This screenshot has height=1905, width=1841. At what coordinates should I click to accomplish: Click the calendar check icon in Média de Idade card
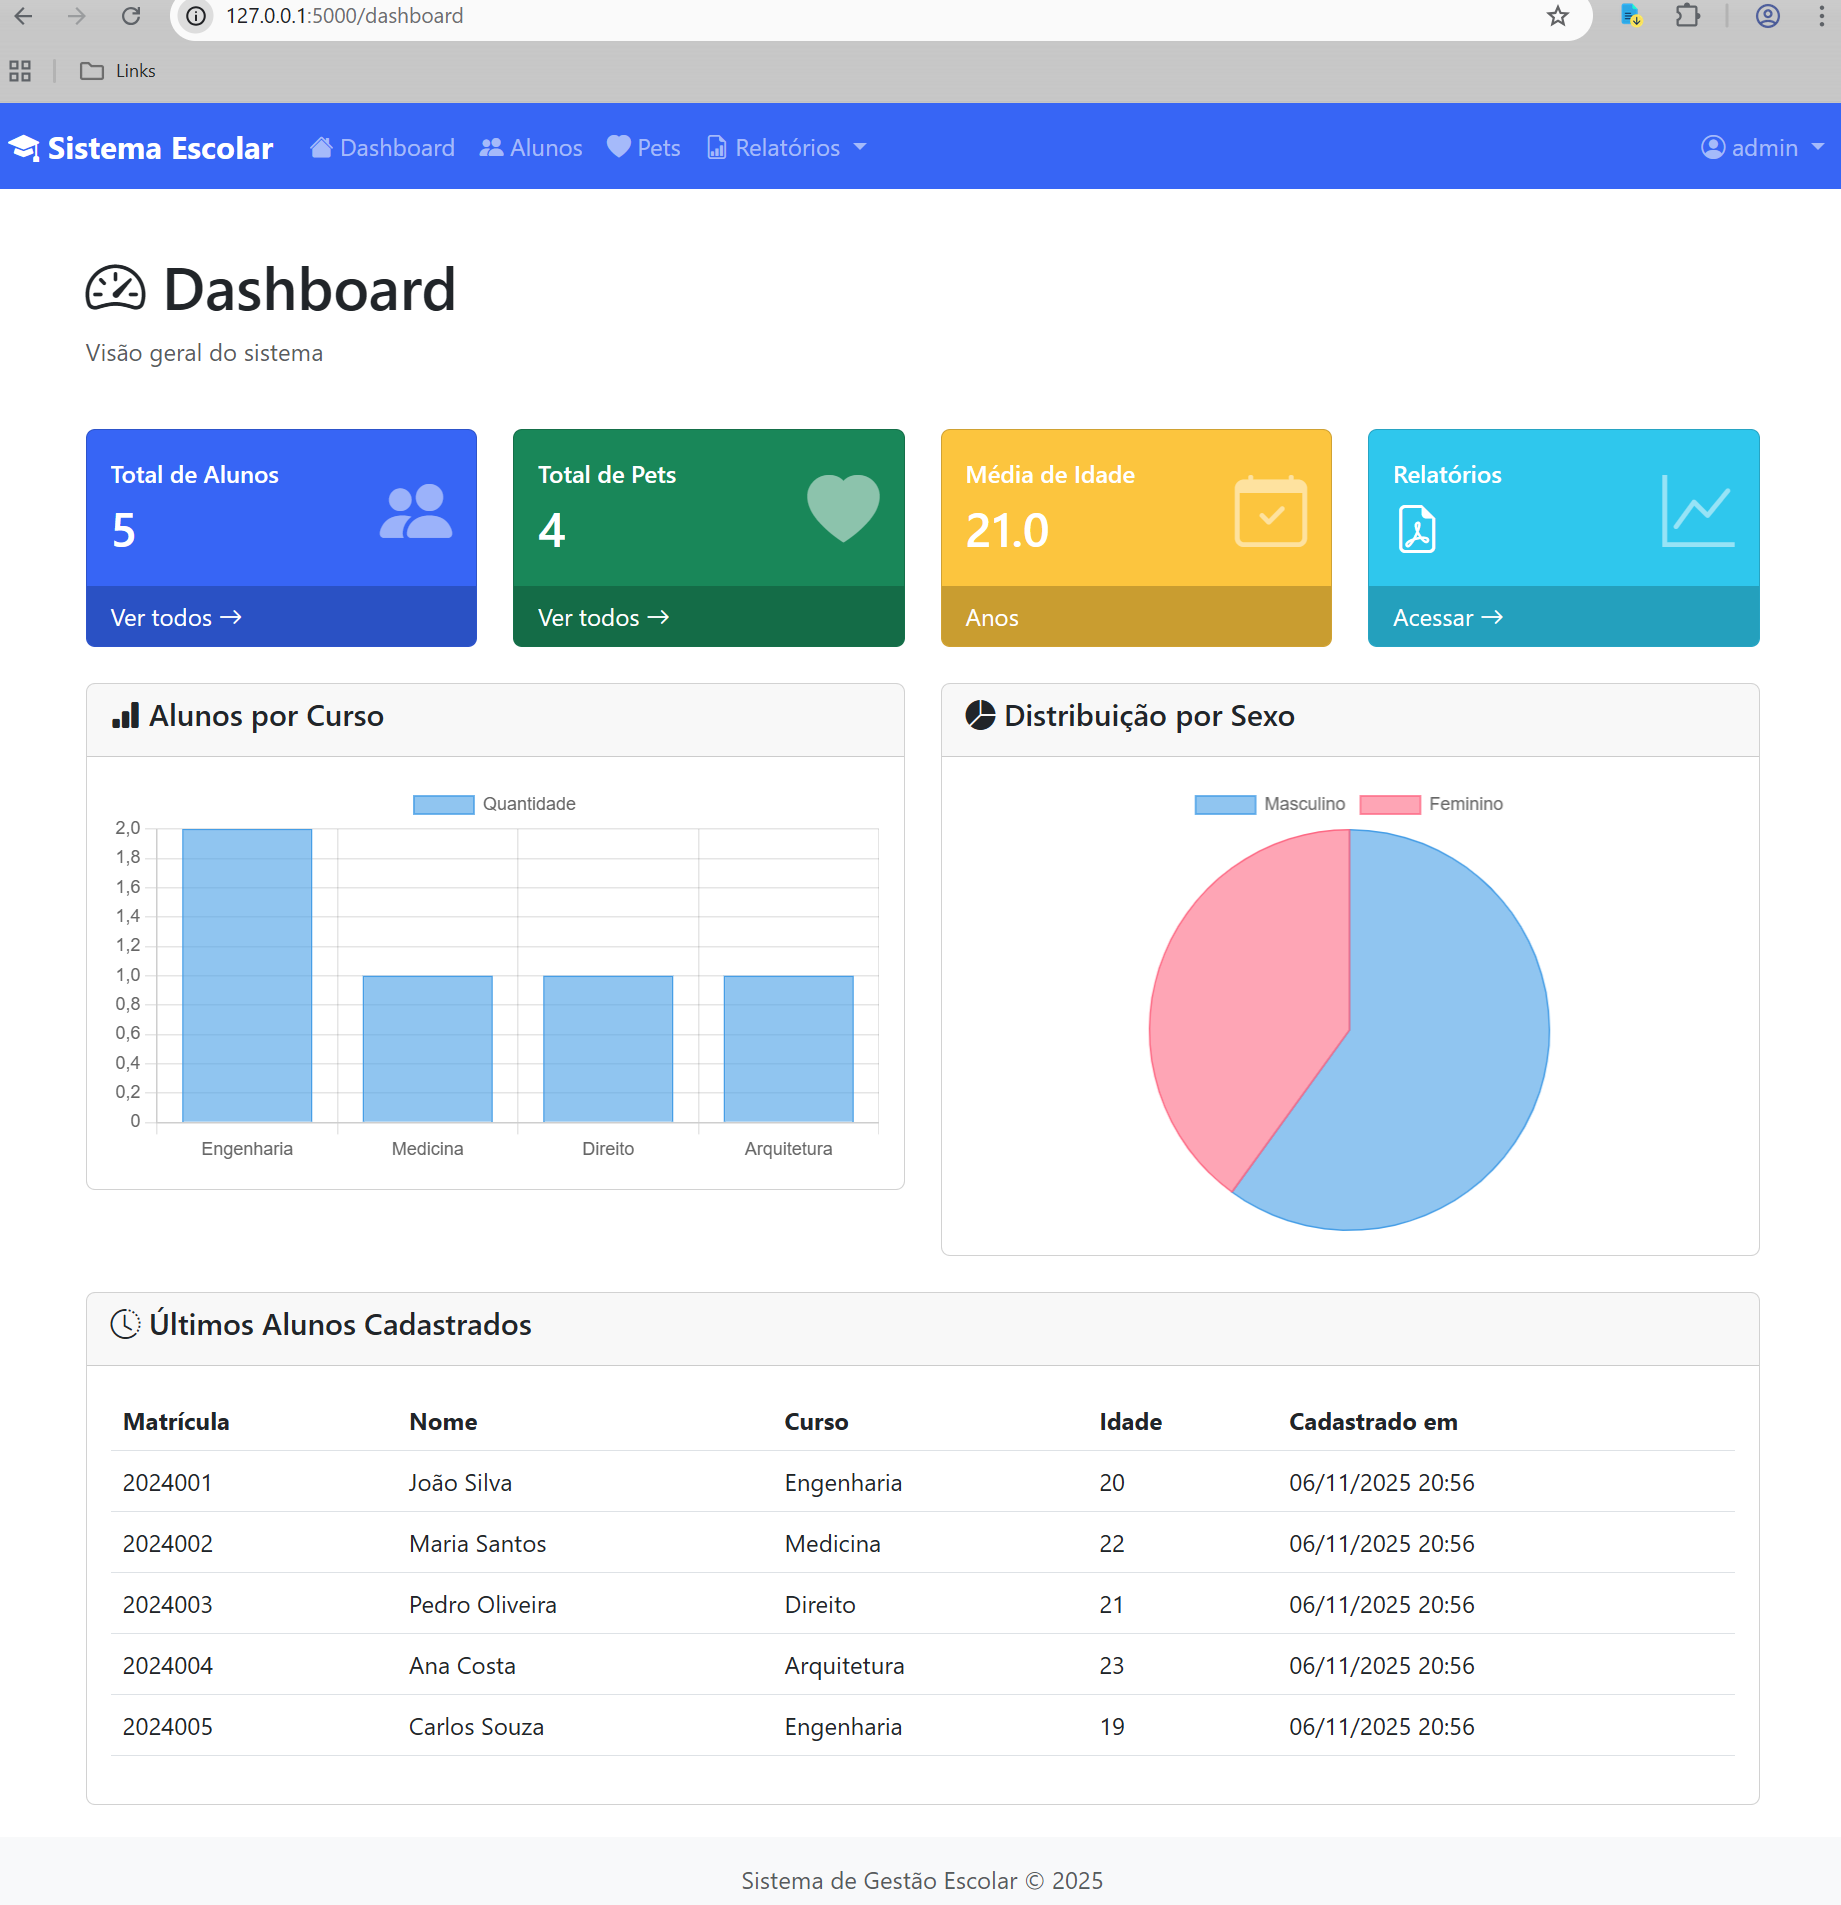[x=1271, y=512]
